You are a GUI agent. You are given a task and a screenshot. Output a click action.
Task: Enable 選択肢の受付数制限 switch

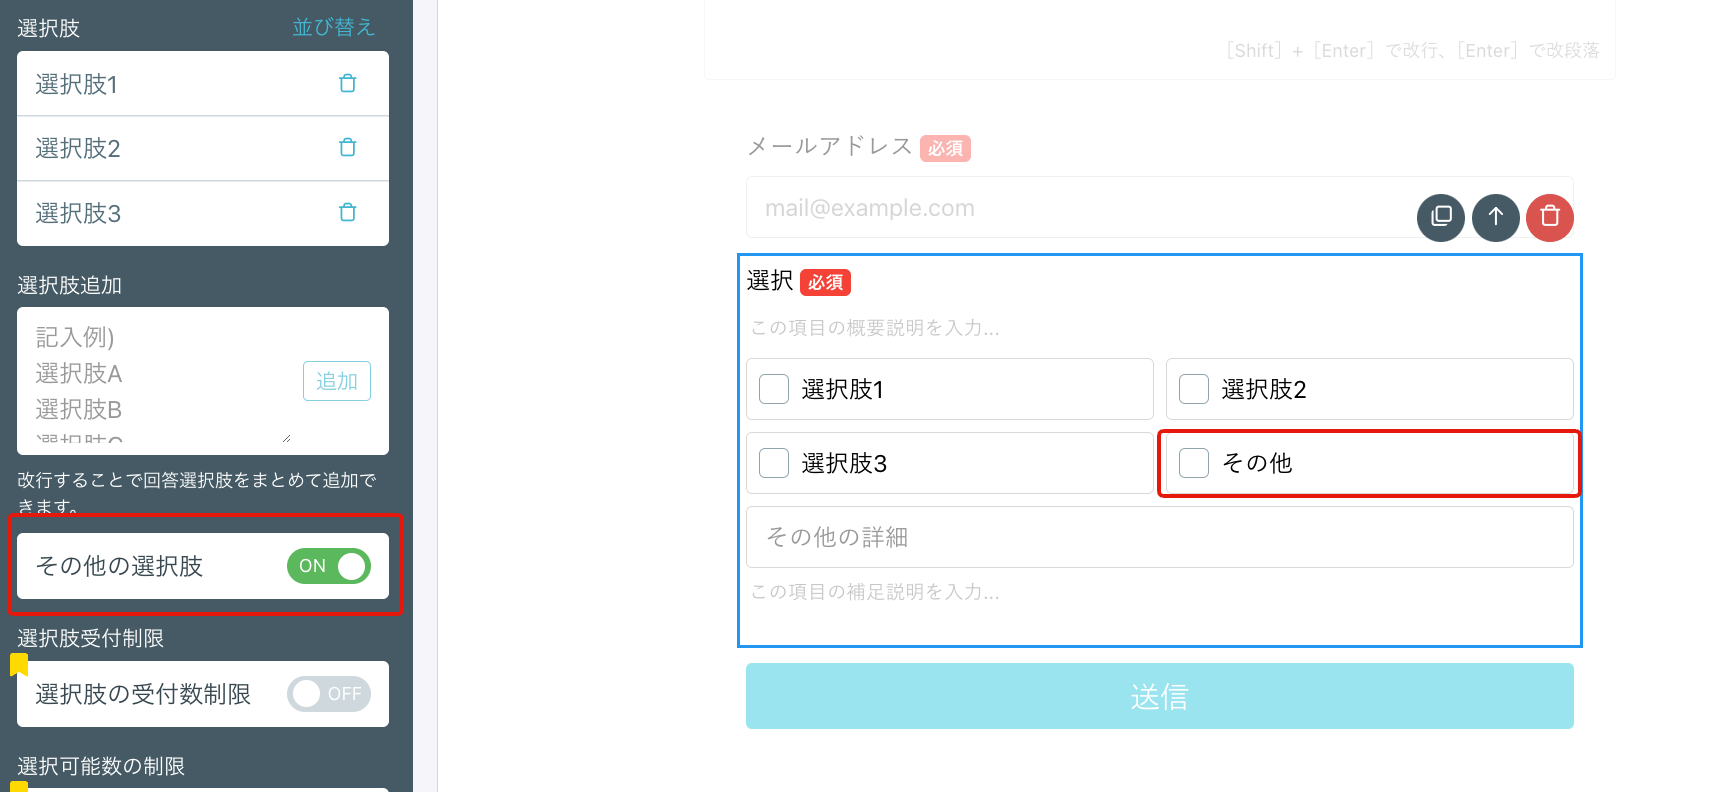click(329, 694)
